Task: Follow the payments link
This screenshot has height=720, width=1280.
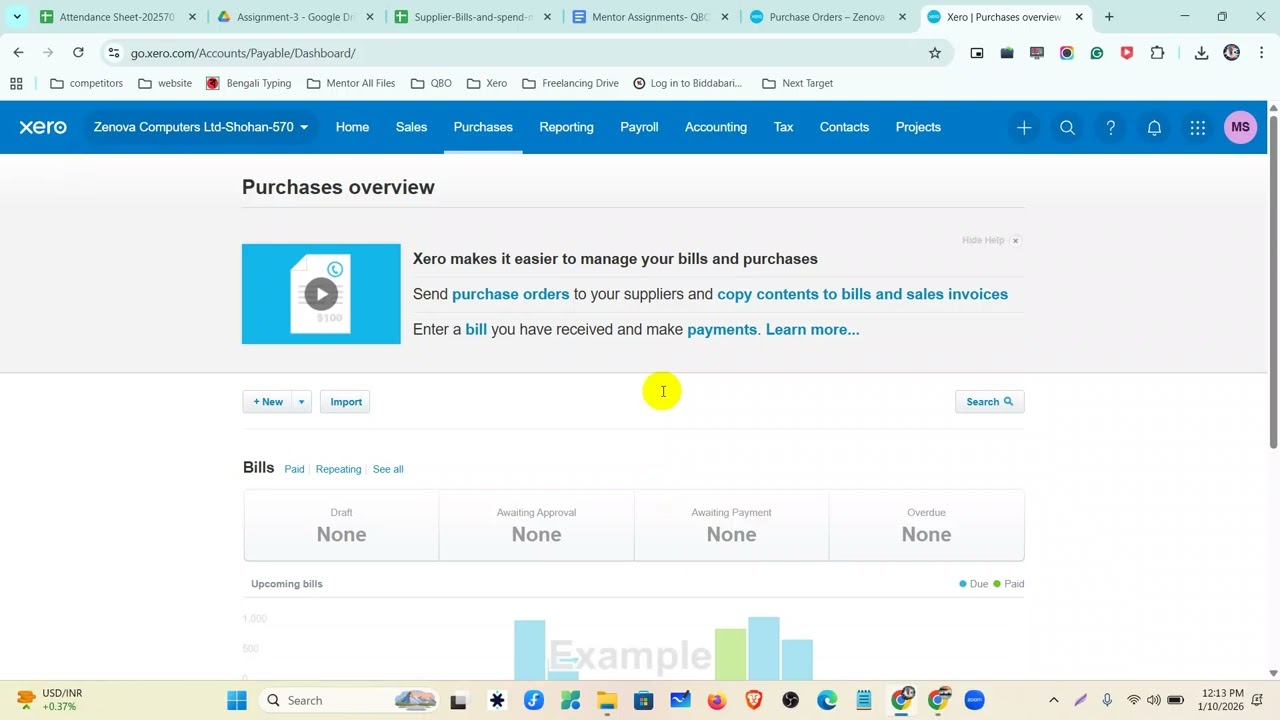Action: [722, 329]
